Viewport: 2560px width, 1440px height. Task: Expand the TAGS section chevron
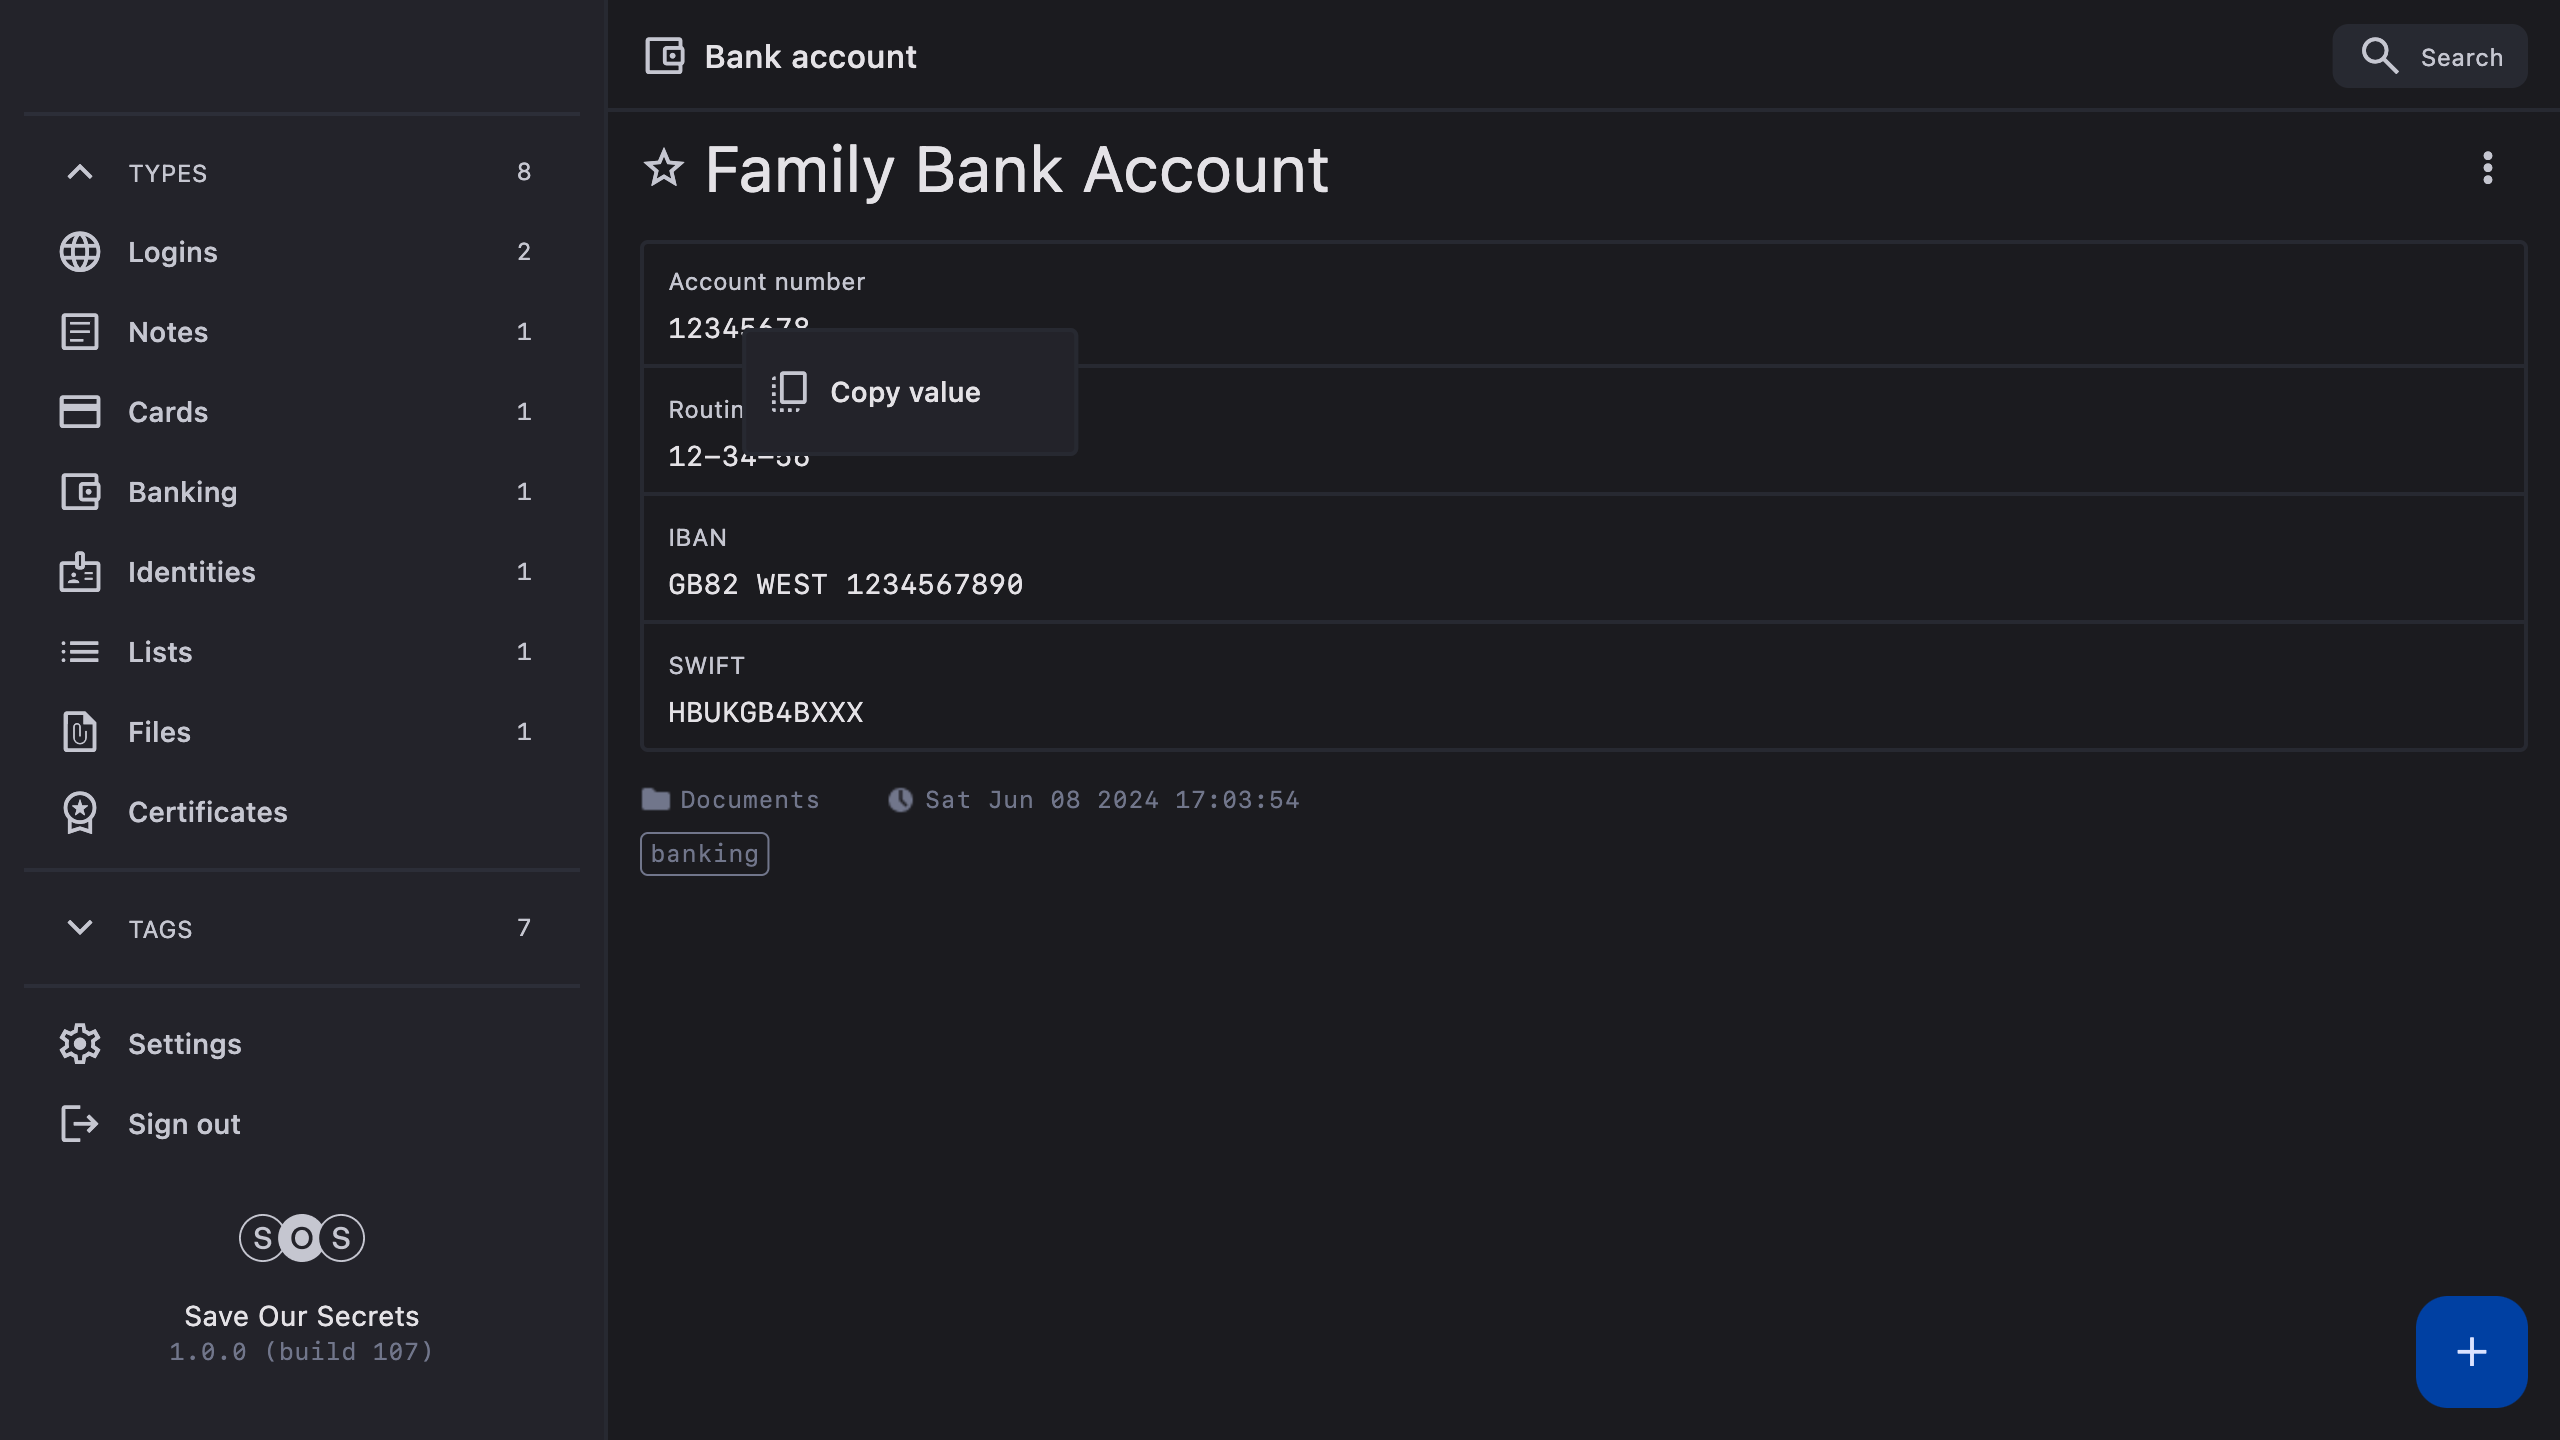(80, 928)
